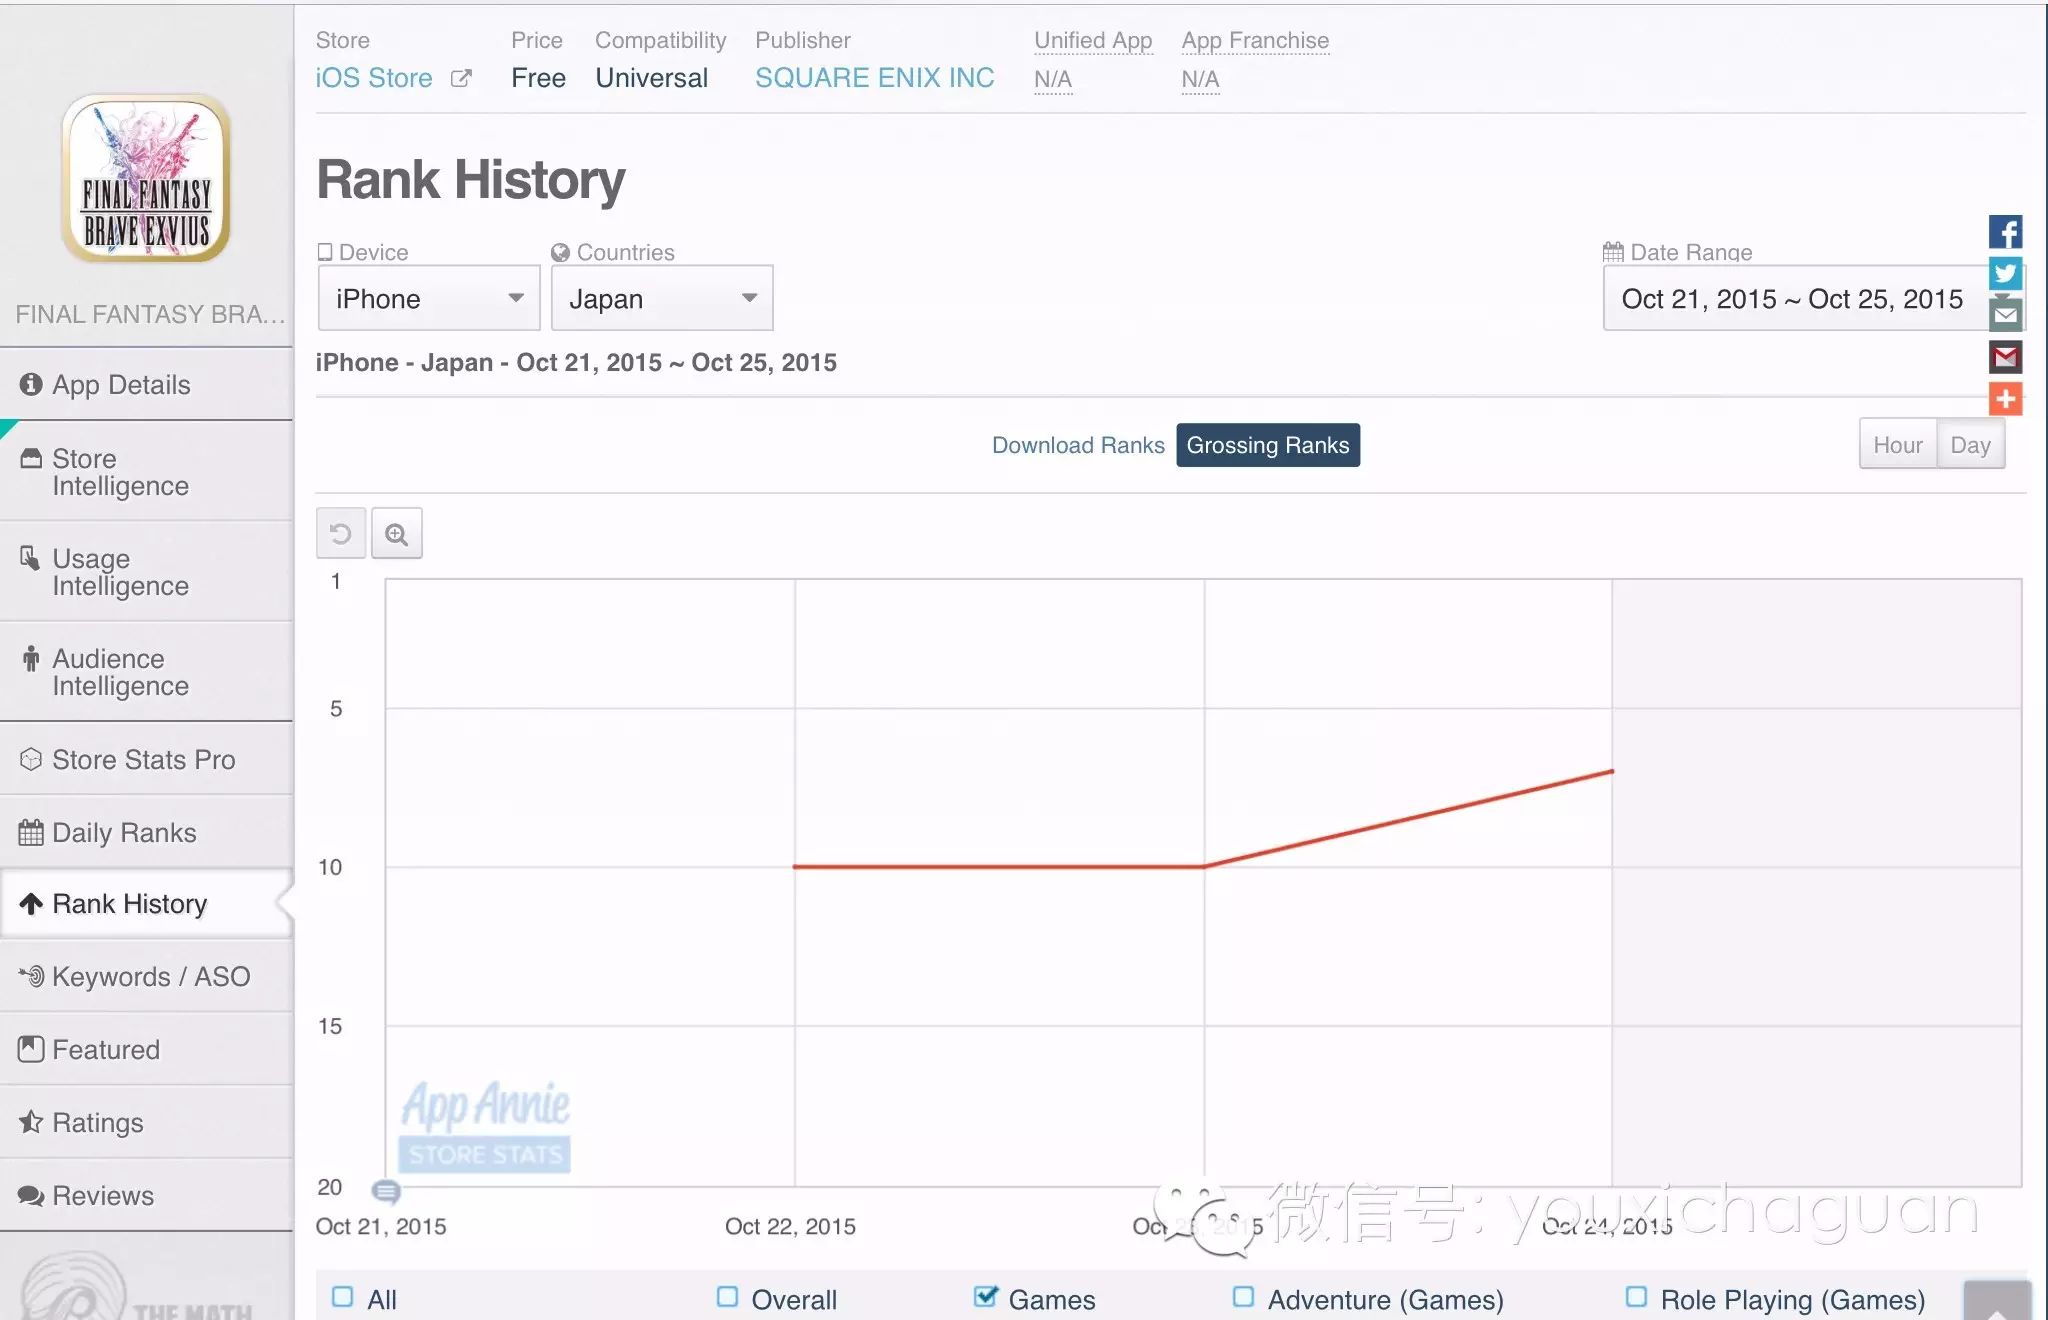
Task: Select Rank History in sidebar
Action: [x=146, y=904]
